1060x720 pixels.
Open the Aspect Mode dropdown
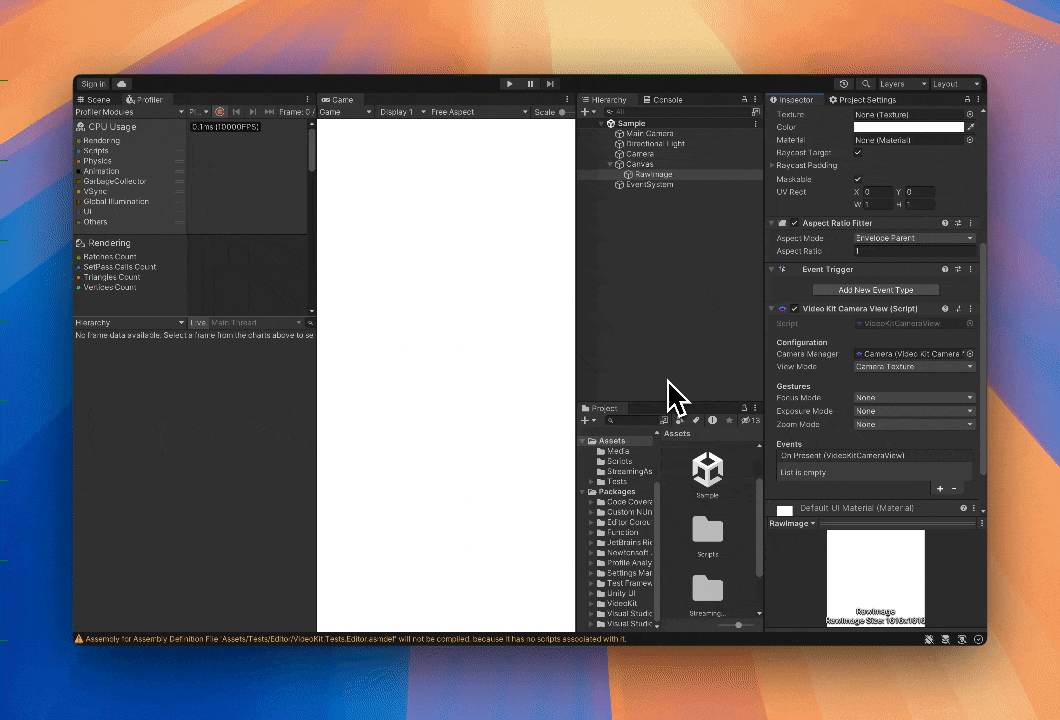(914, 238)
